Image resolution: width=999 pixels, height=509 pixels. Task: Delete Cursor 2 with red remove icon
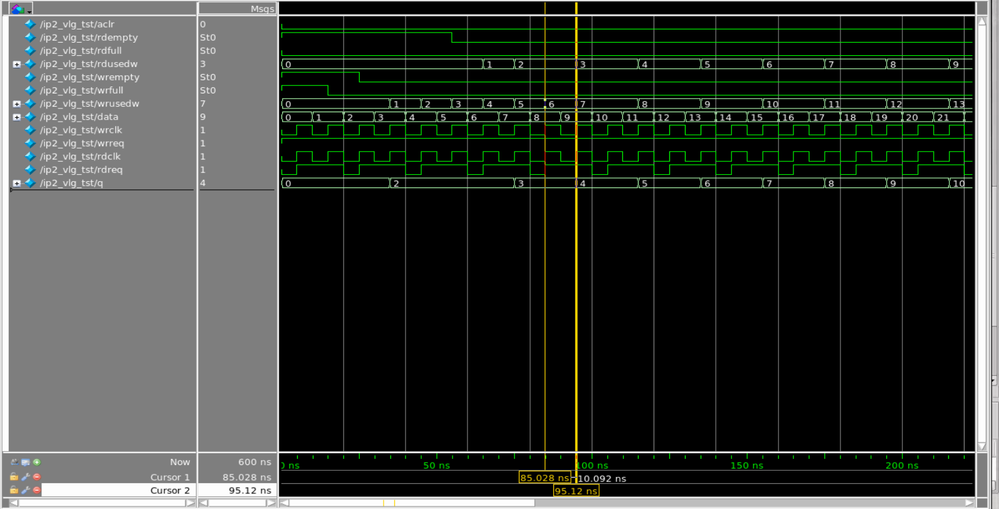[x=37, y=491]
